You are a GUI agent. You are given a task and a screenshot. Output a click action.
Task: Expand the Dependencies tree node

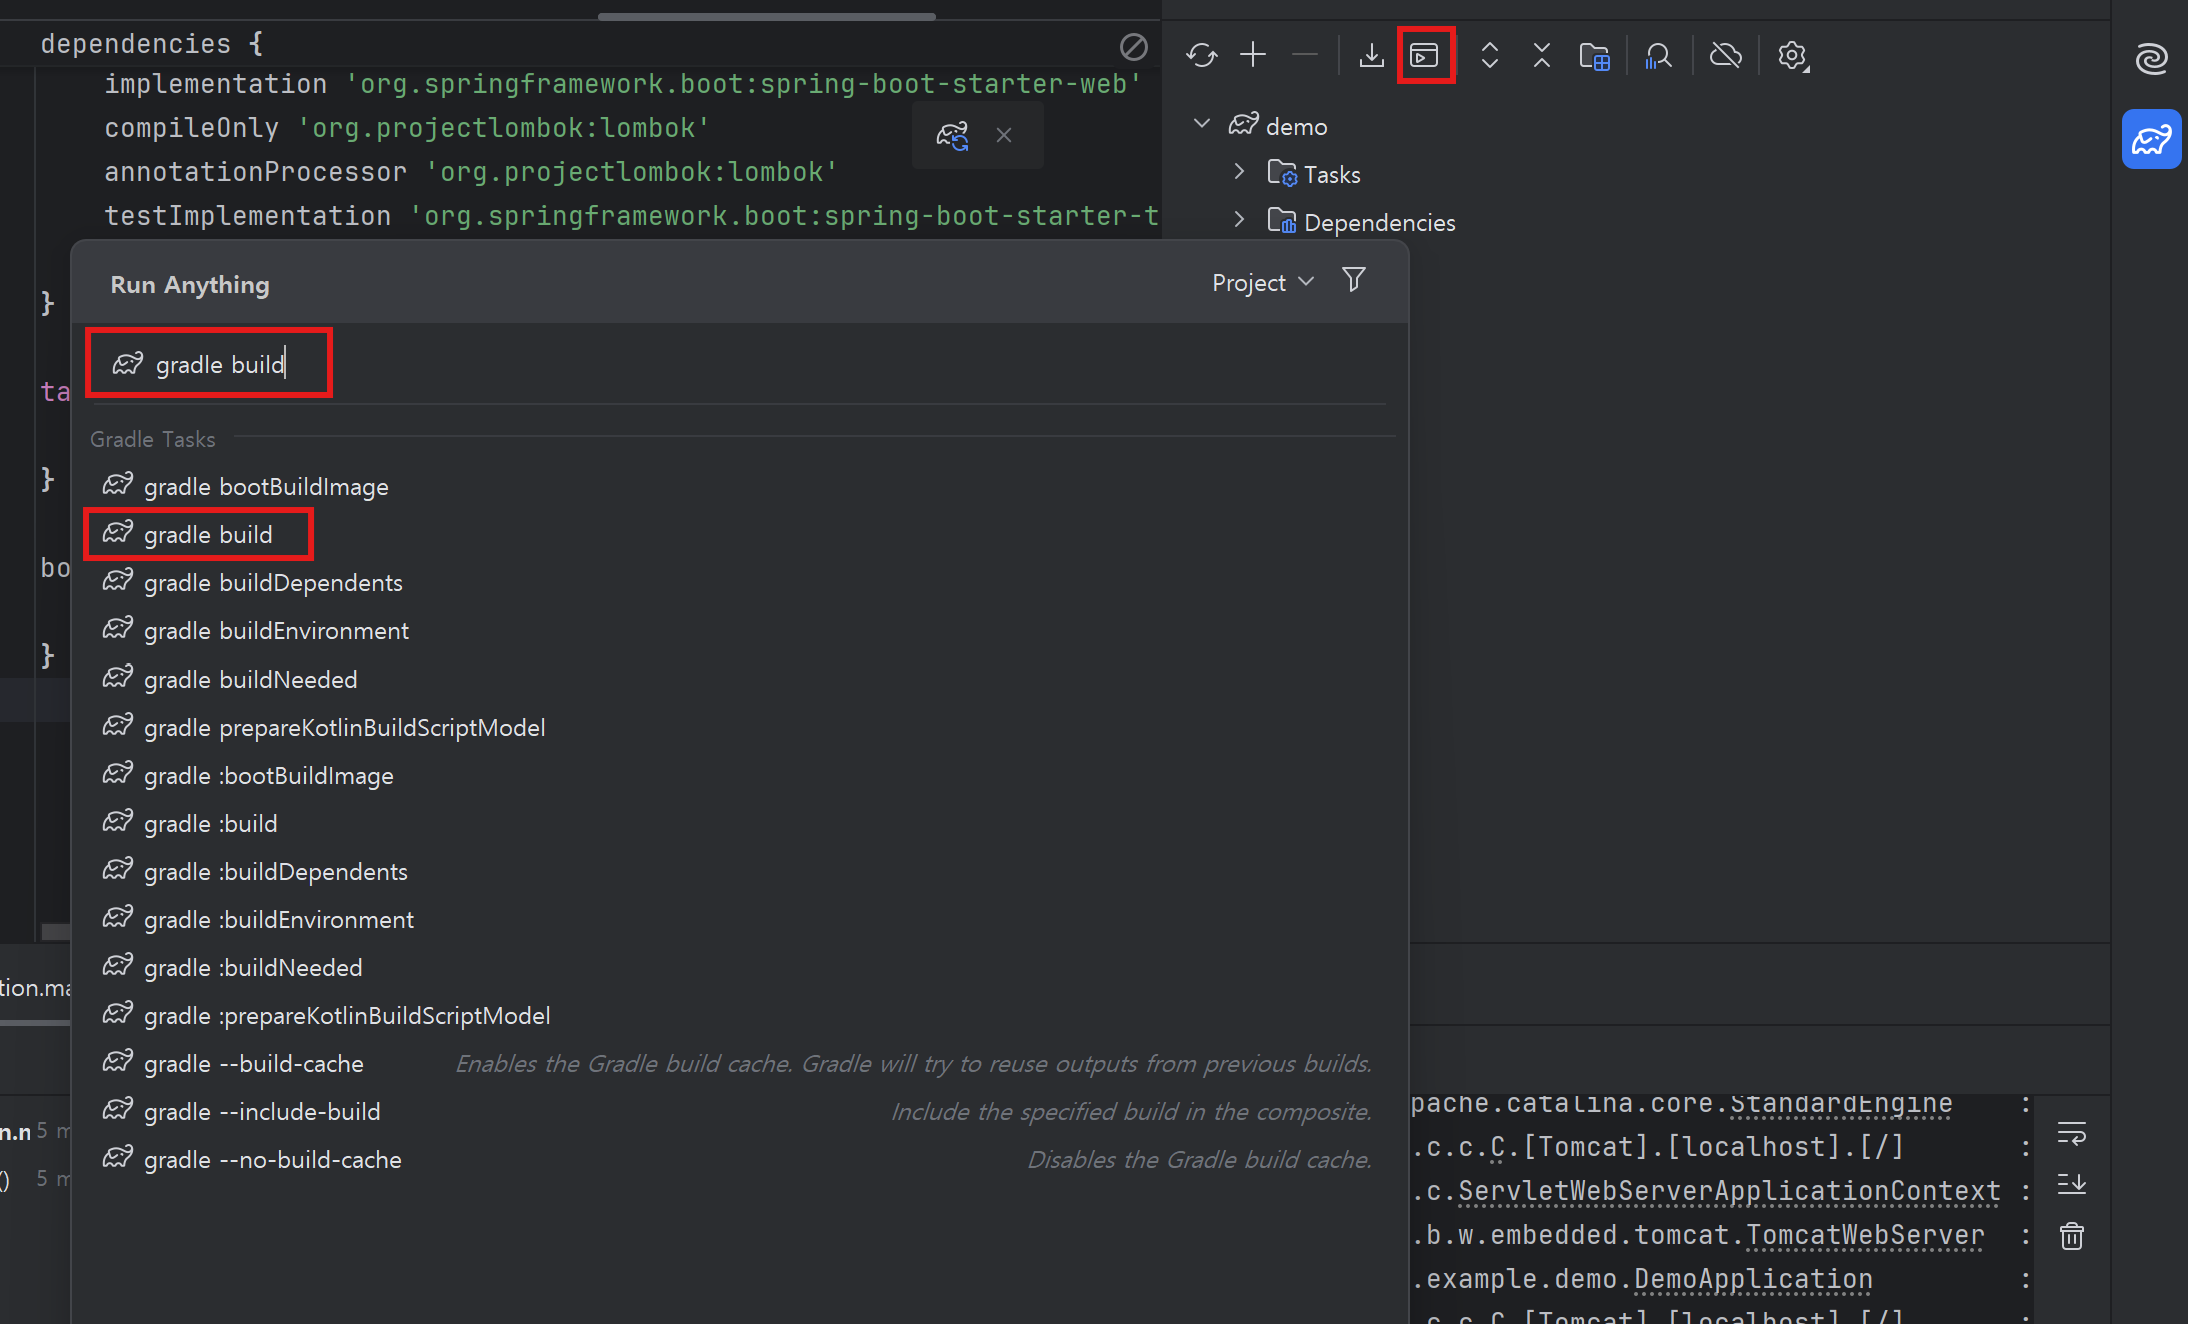(x=1239, y=221)
